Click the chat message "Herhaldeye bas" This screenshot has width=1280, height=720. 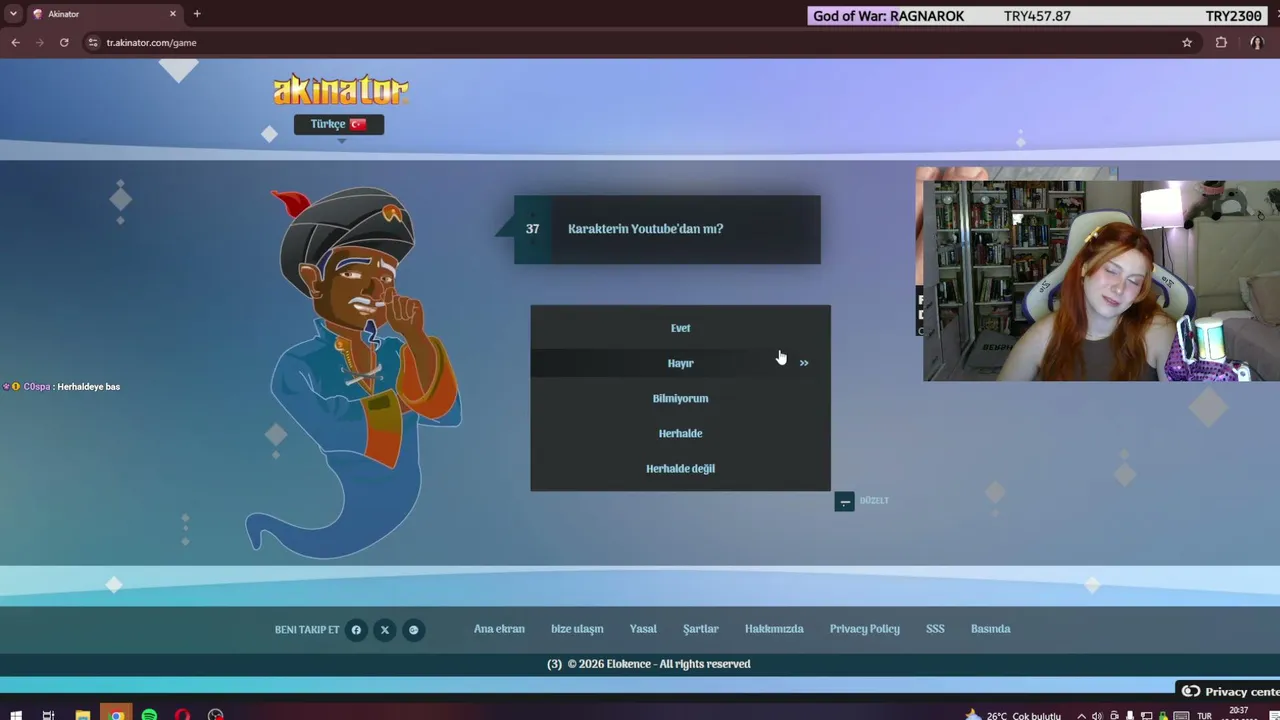click(89, 387)
